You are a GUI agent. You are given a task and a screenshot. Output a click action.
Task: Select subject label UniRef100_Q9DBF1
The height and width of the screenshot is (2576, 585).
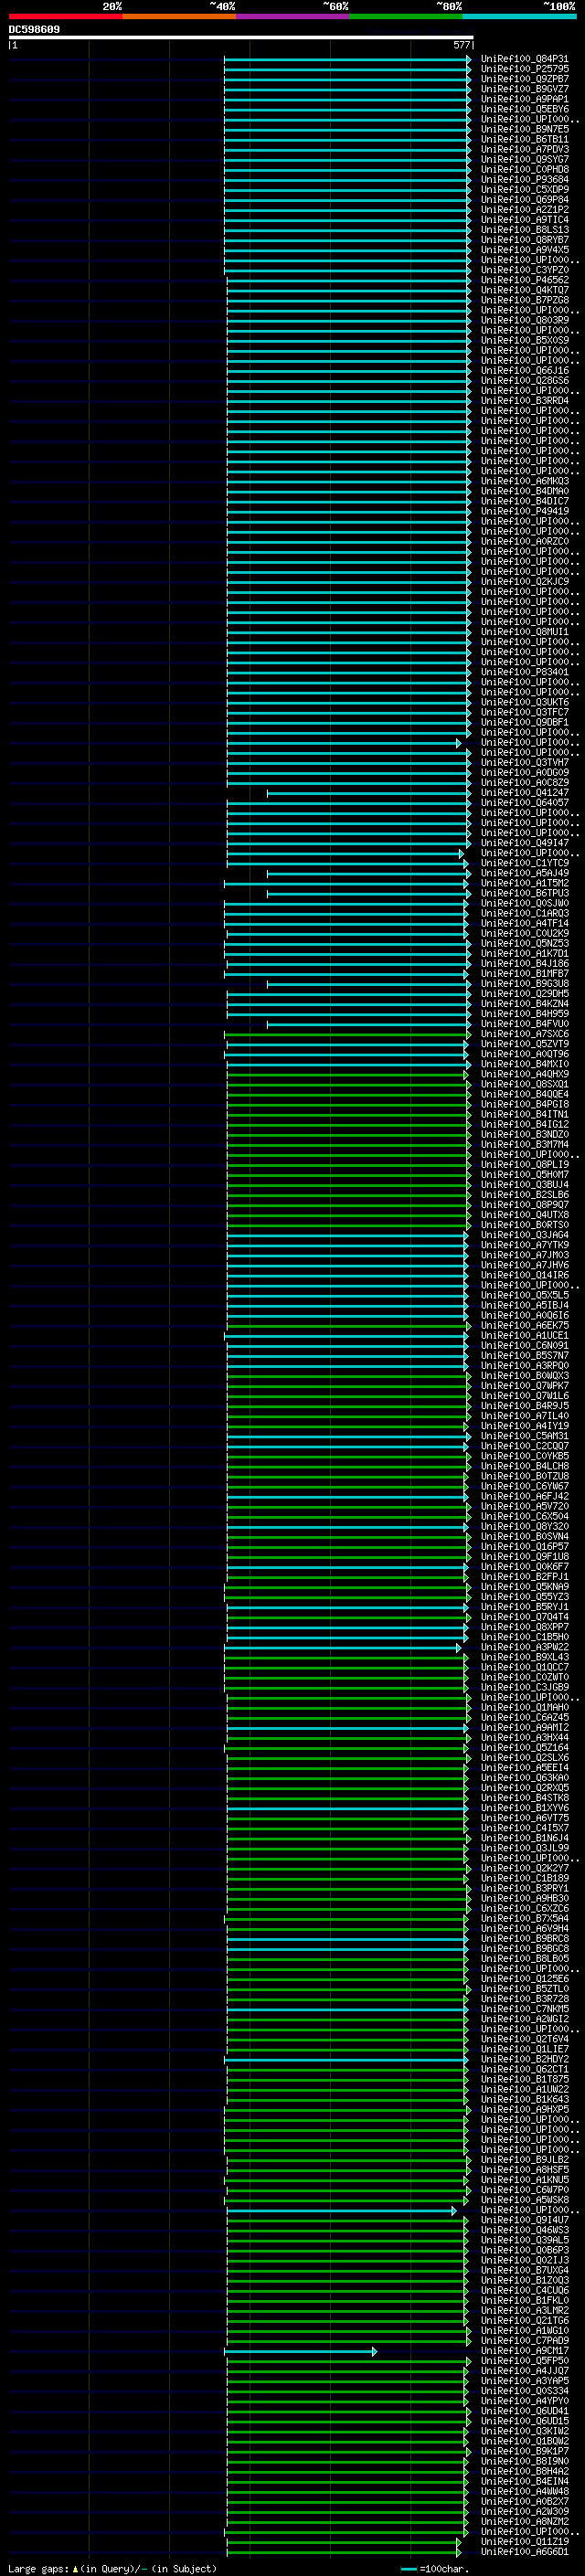click(525, 722)
